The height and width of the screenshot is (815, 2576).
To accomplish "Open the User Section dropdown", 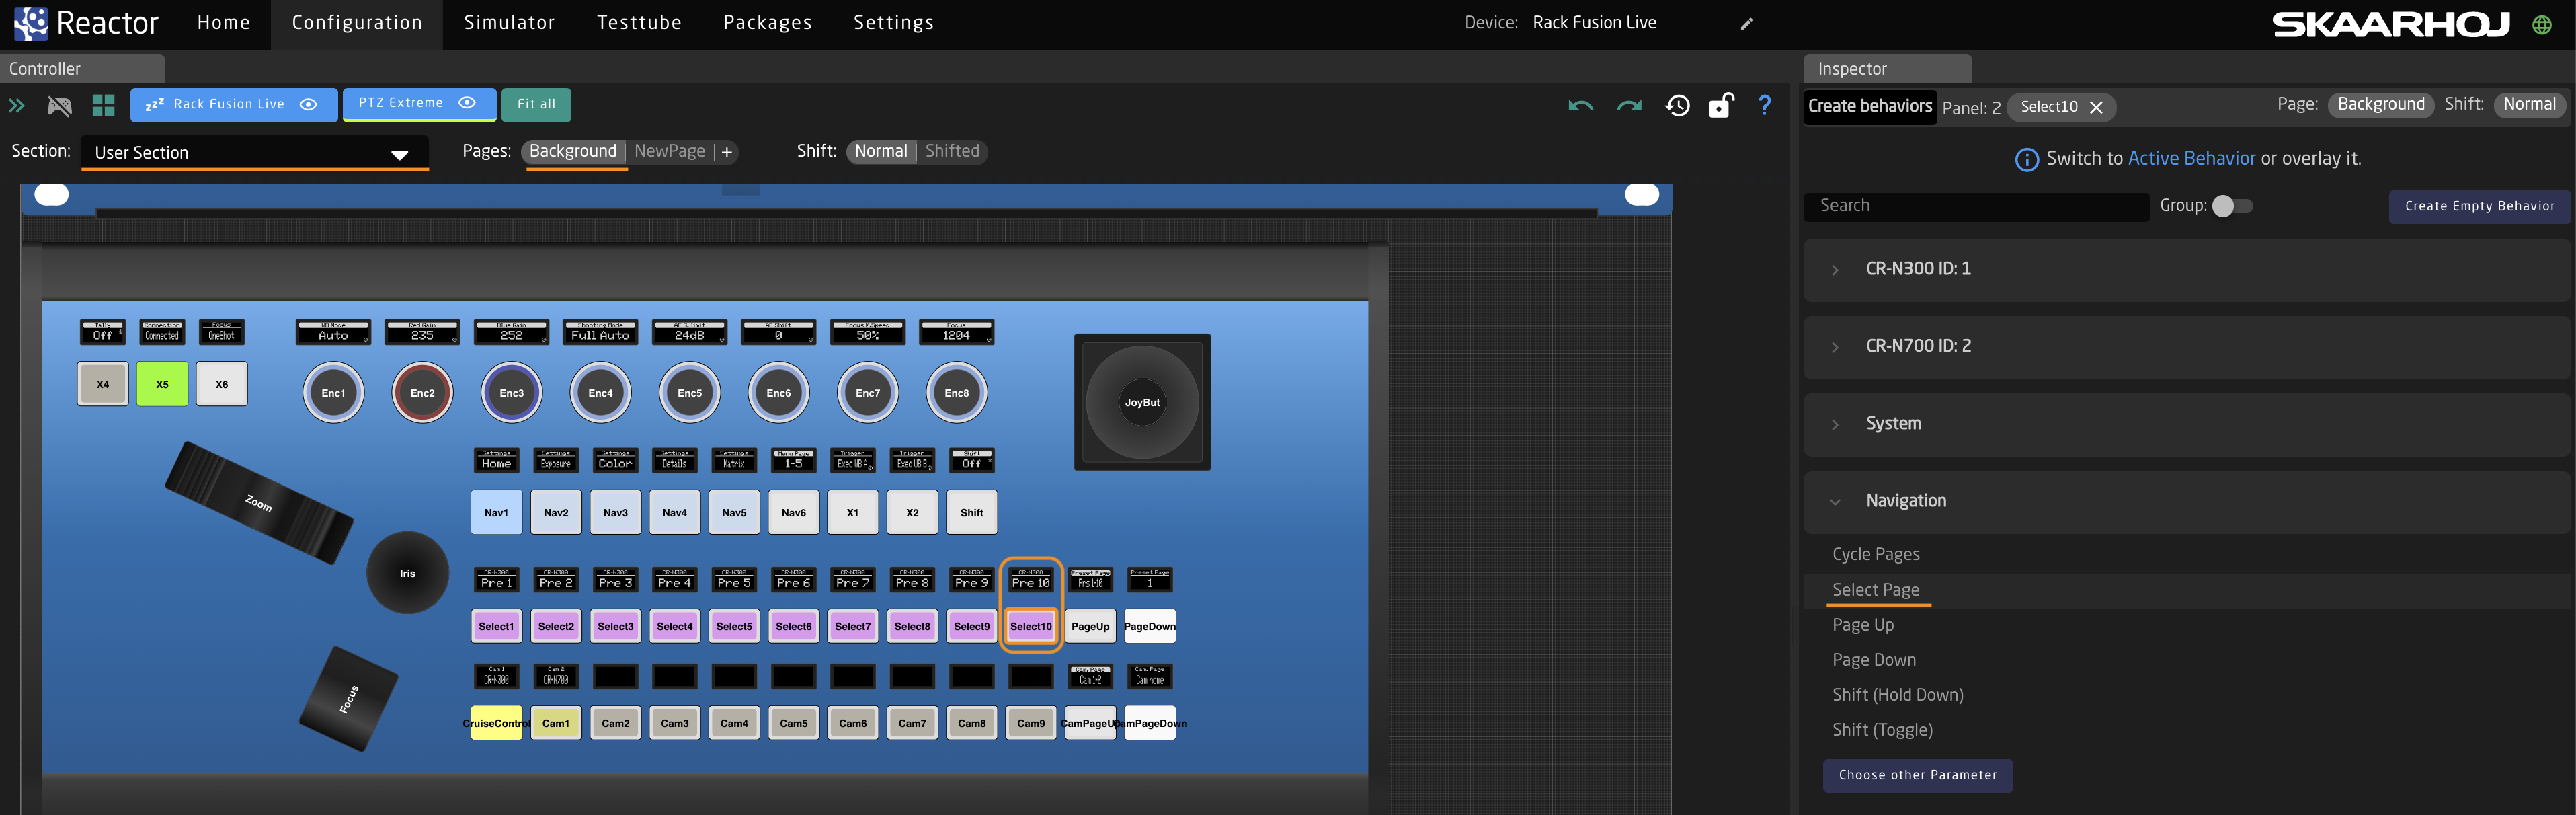I will click(x=254, y=153).
